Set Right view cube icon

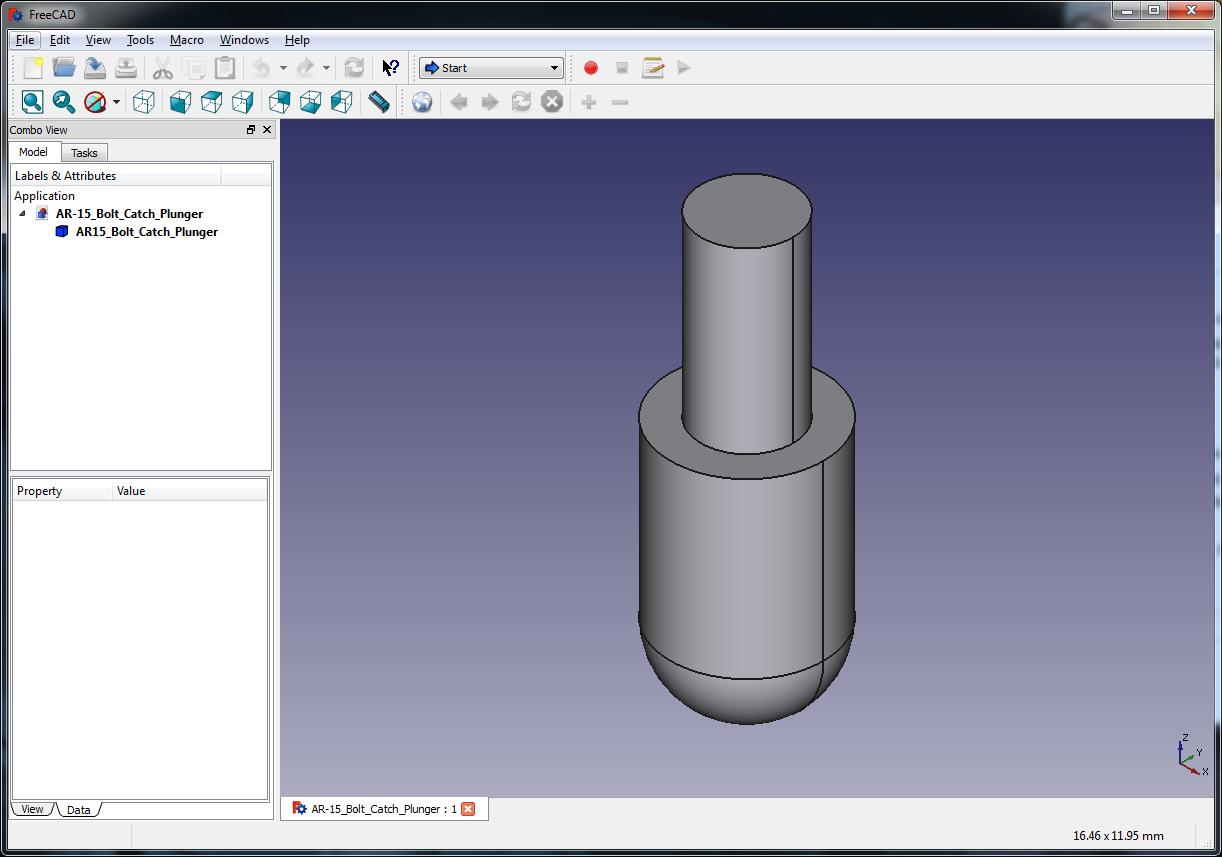(x=243, y=102)
